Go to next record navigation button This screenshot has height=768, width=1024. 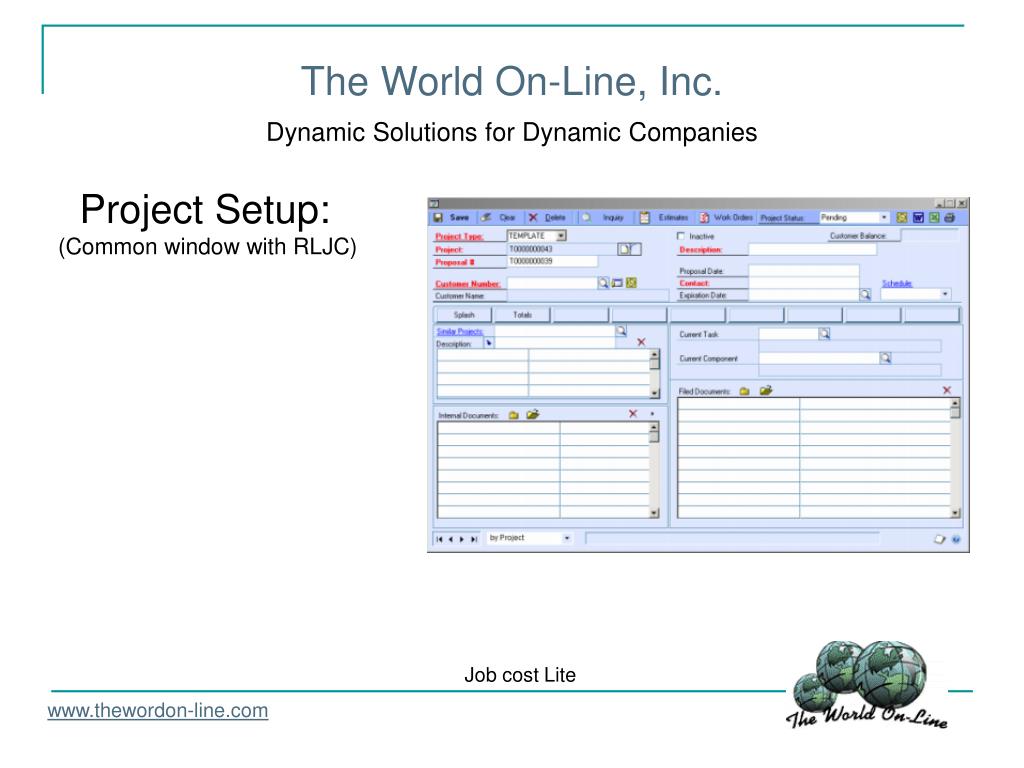(462, 539)
